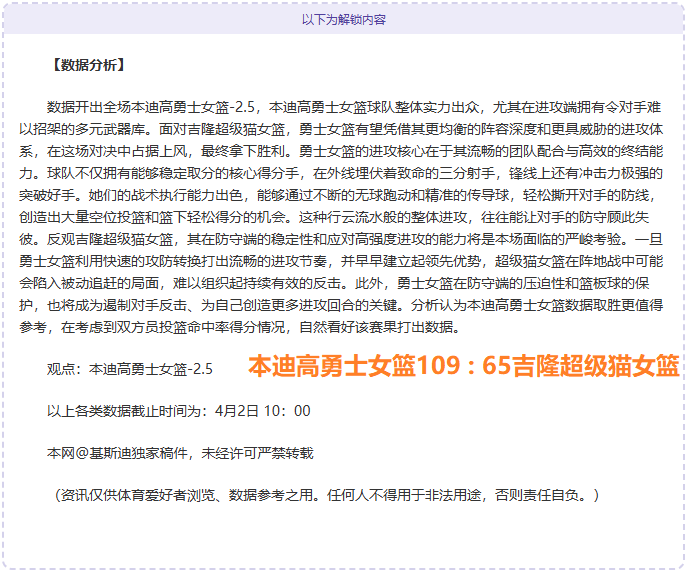Click the '以下为解锁内容' header banner
This screenshot has width=689, height=575.
(x=344, y=19)
